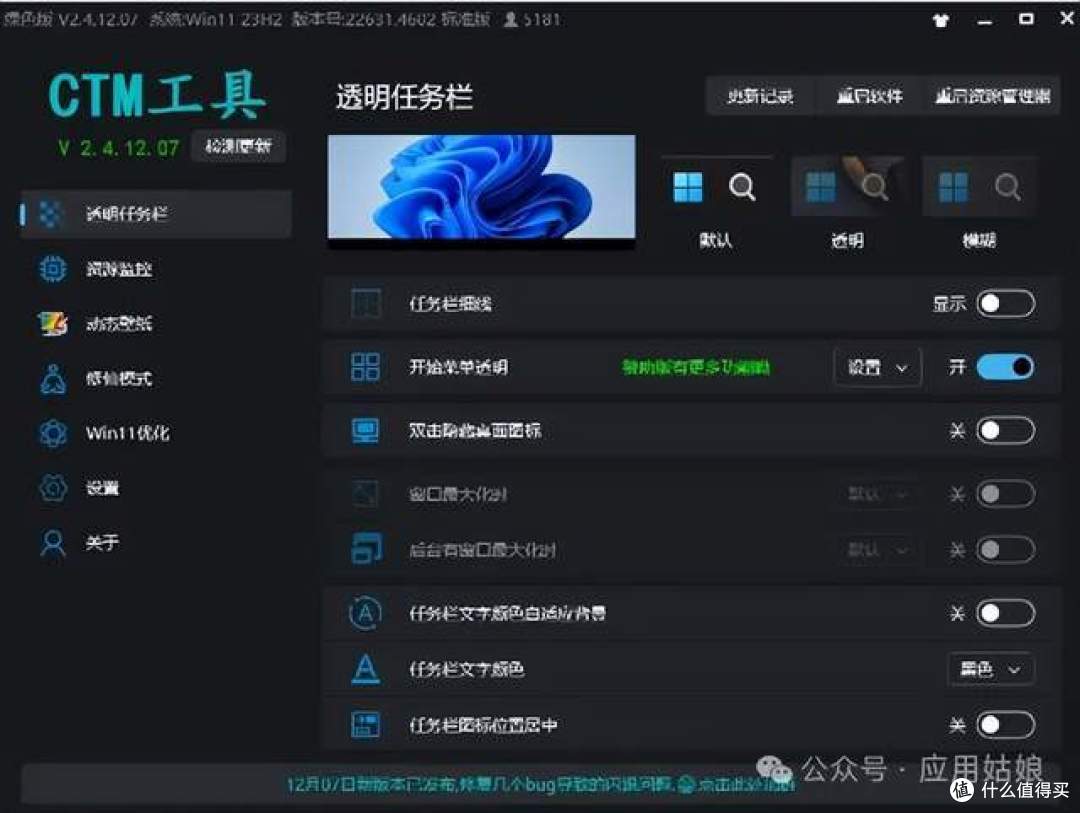The width and height of the screenshot is (1080, 813).
Task: Turn off the 开始菜单透明 switch
Action: click(1006, 367)
